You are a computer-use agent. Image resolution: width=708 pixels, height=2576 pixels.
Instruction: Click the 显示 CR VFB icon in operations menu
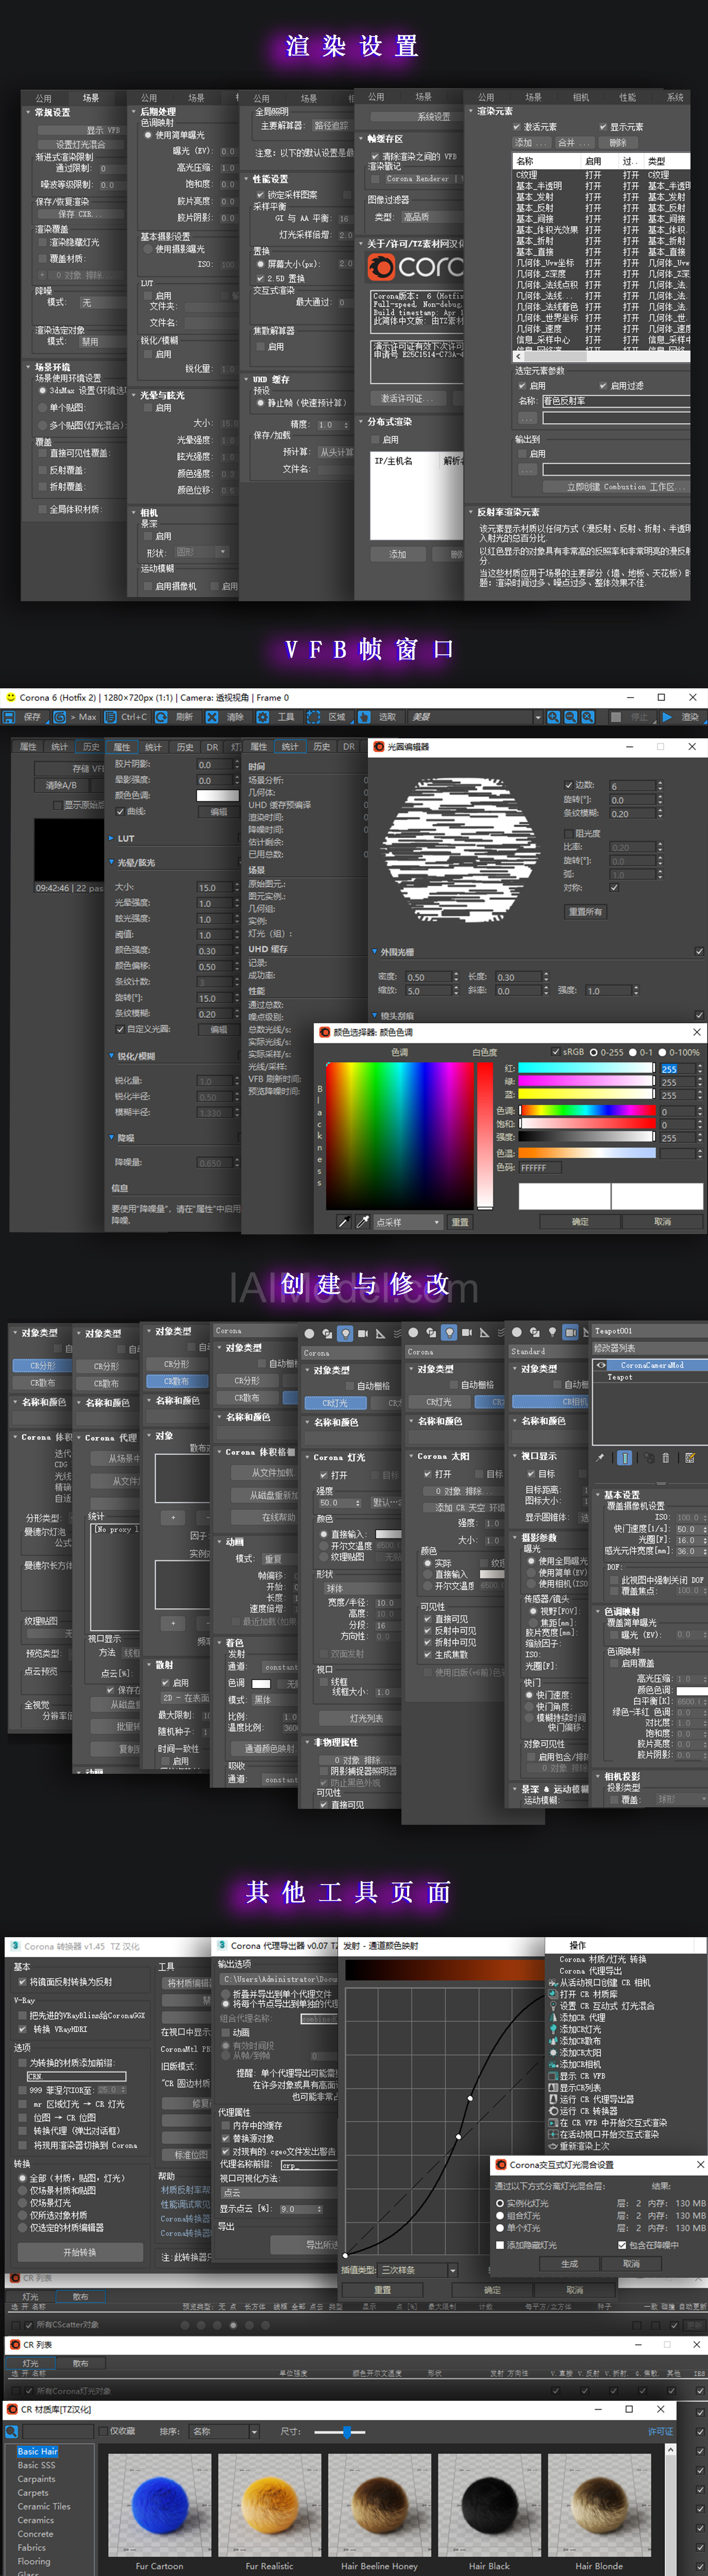click(x=553, y=2075)
